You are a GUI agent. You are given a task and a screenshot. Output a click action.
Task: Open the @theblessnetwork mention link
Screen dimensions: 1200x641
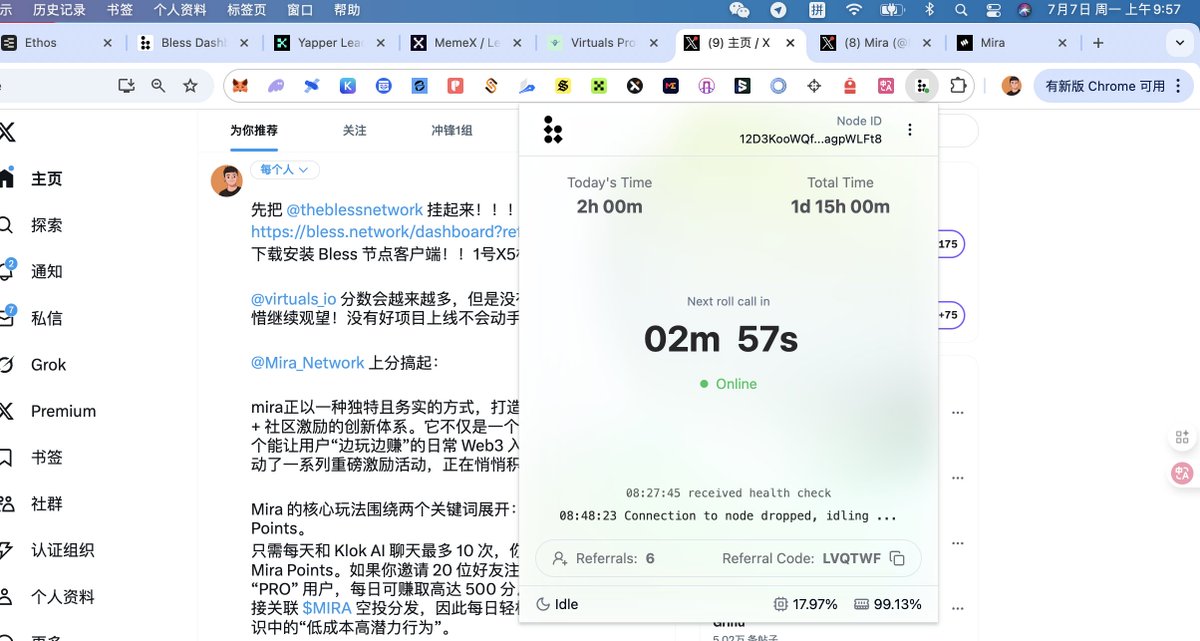tap(355, 210)
